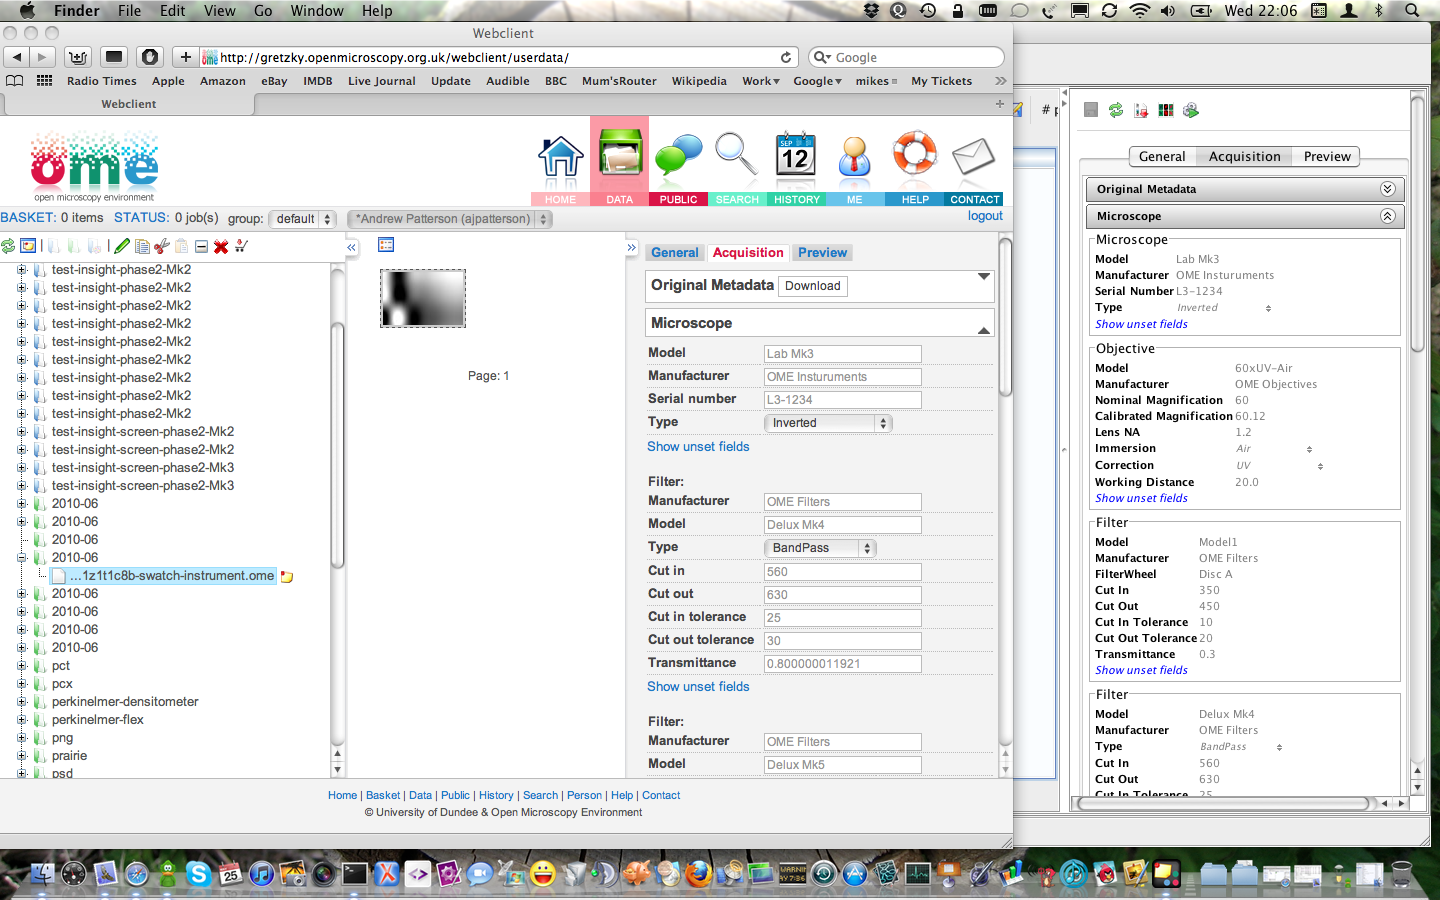This screenshot has width=1440, height=900.
Task: Open the group default dropdown
Action: tap(302, 219)
